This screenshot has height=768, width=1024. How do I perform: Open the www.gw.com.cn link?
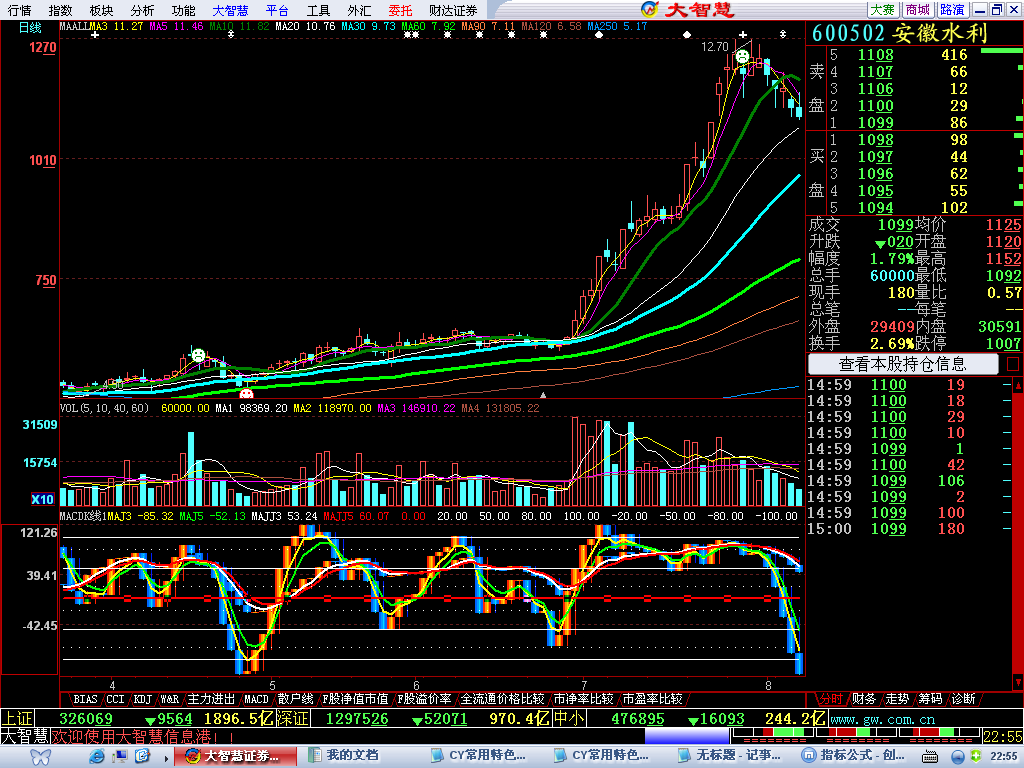pyautogui.click(x=882, y=719)
